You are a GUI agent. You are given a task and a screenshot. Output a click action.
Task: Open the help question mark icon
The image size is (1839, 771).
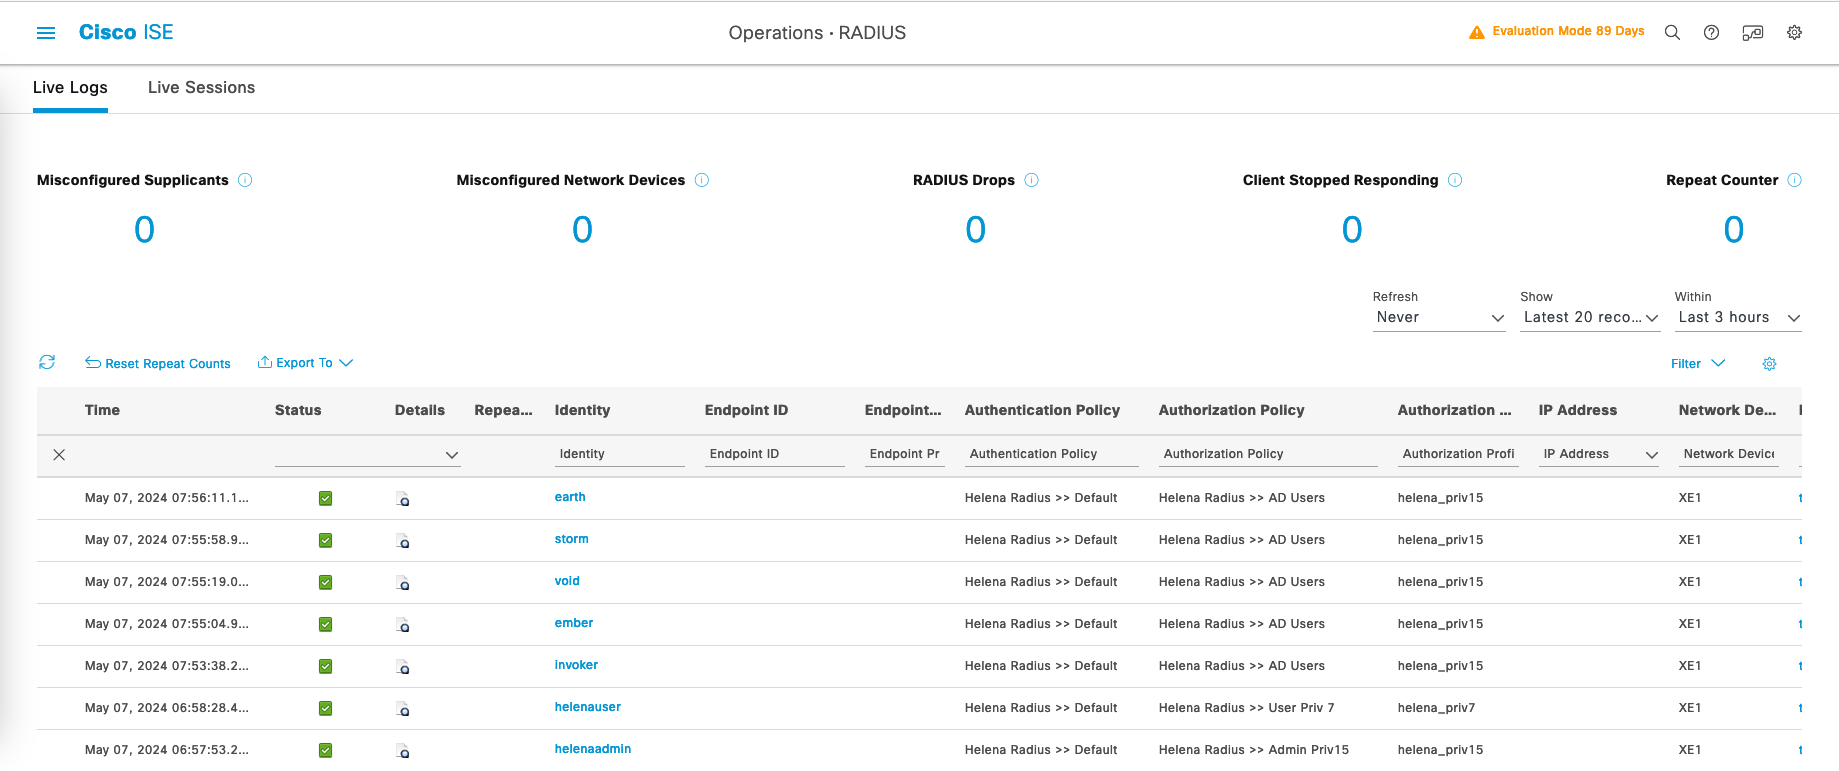click(x=1711, y=33)
